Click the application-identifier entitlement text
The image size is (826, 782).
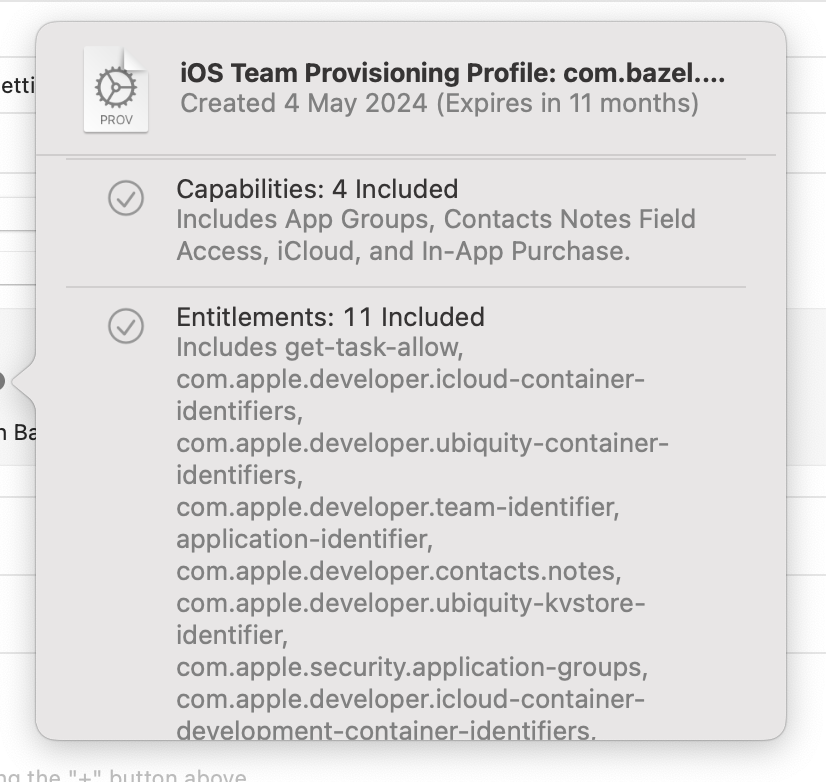(304, 539)
